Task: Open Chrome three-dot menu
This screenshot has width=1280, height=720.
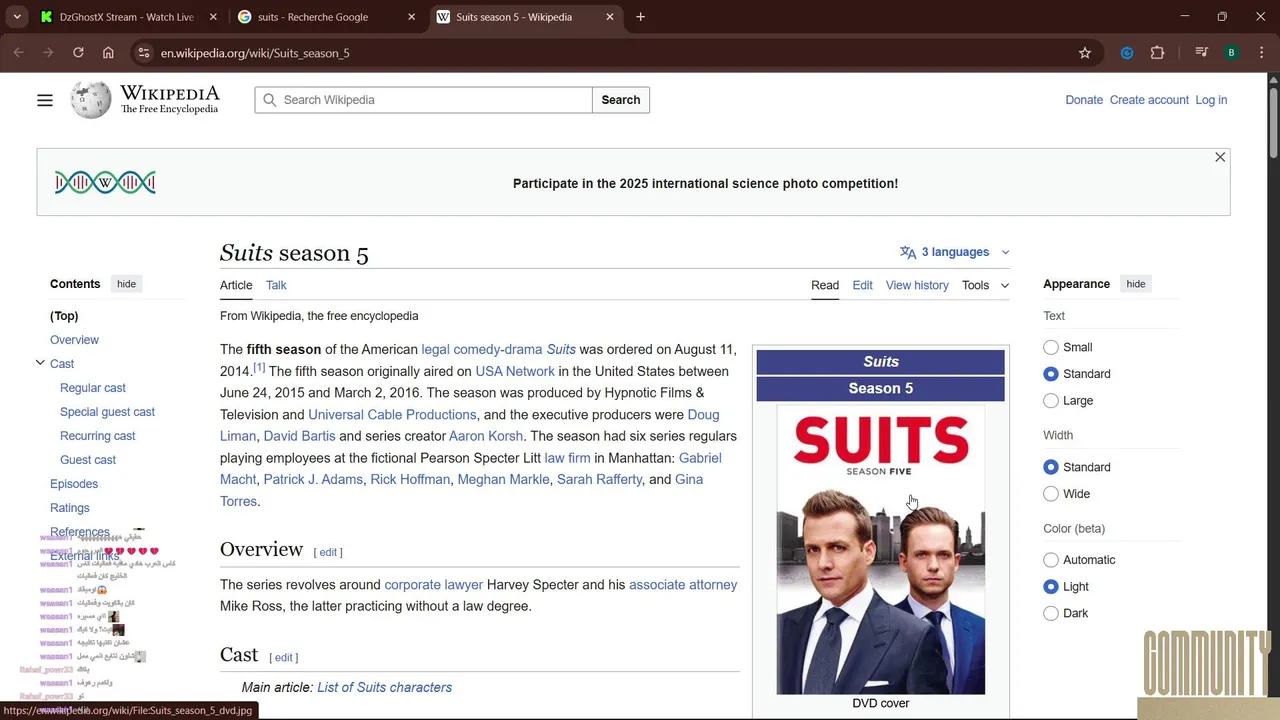Action: coord(1262,53)
